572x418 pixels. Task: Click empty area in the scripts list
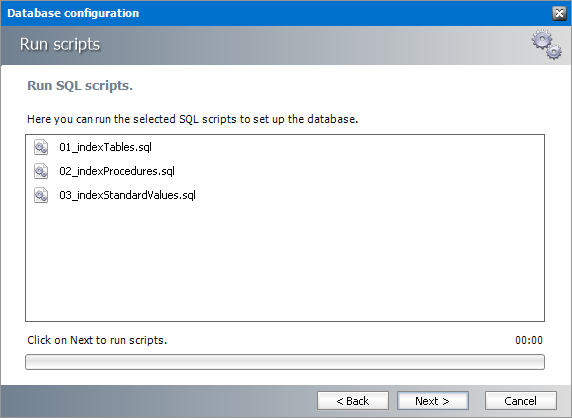[x=285, y=263]
